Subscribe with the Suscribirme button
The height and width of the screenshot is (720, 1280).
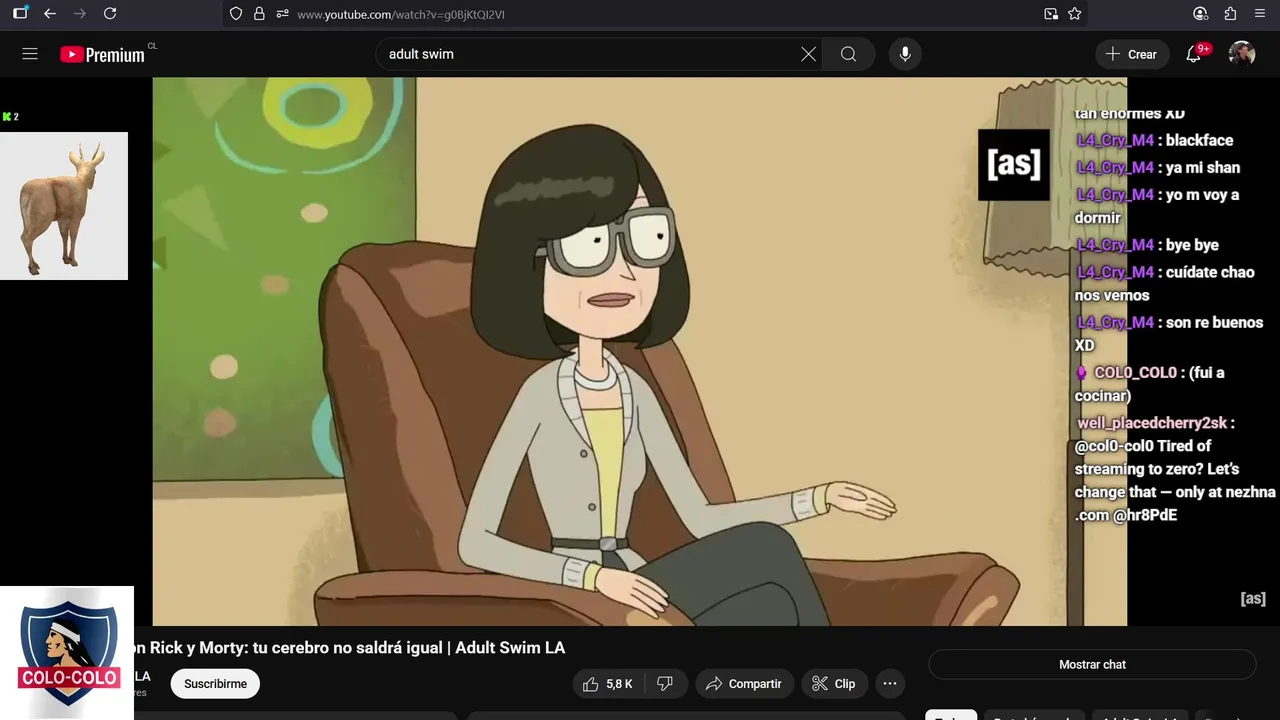click(215, 684)
